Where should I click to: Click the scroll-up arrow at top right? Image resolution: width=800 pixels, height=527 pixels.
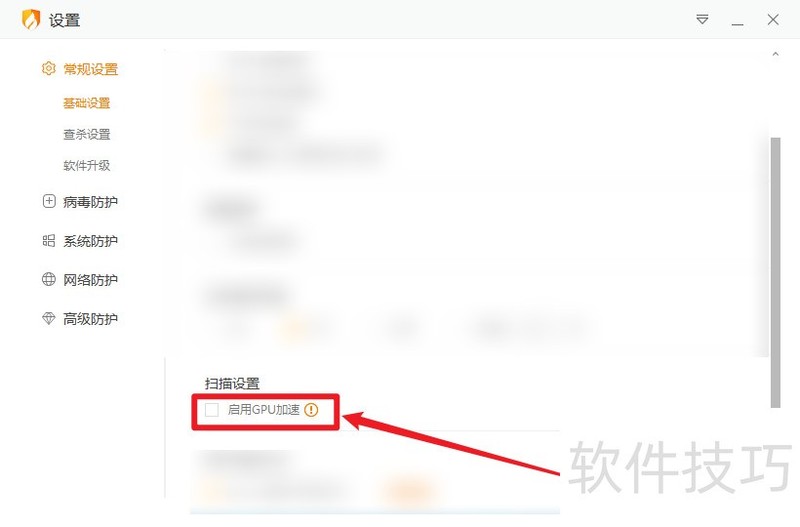point(776,54)
